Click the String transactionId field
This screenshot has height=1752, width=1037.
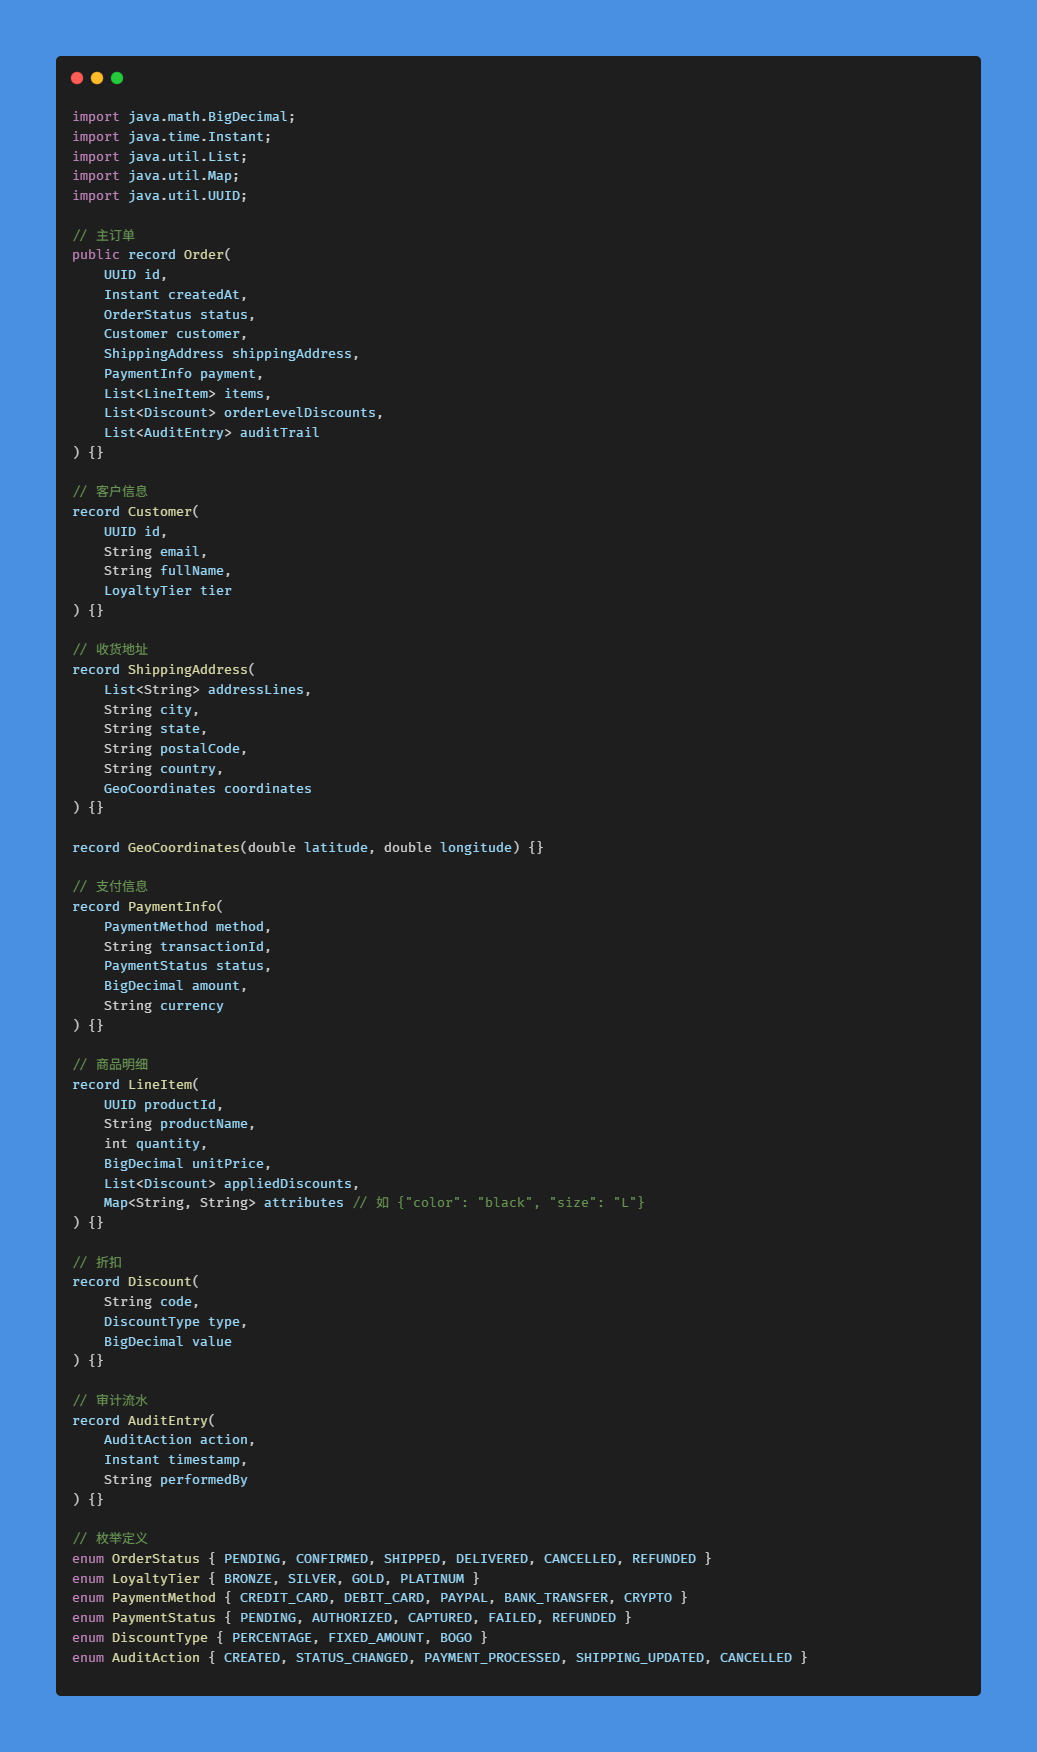click(187, 947)
